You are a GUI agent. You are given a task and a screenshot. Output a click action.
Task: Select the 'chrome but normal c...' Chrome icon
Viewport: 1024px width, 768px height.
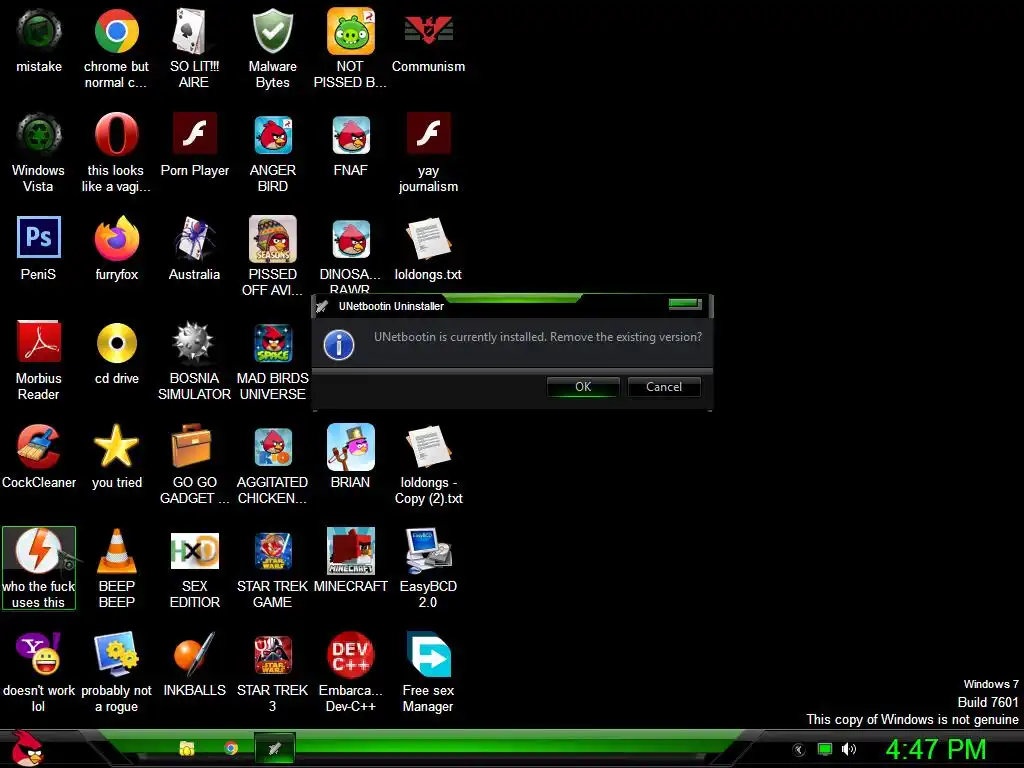(116, 31)
